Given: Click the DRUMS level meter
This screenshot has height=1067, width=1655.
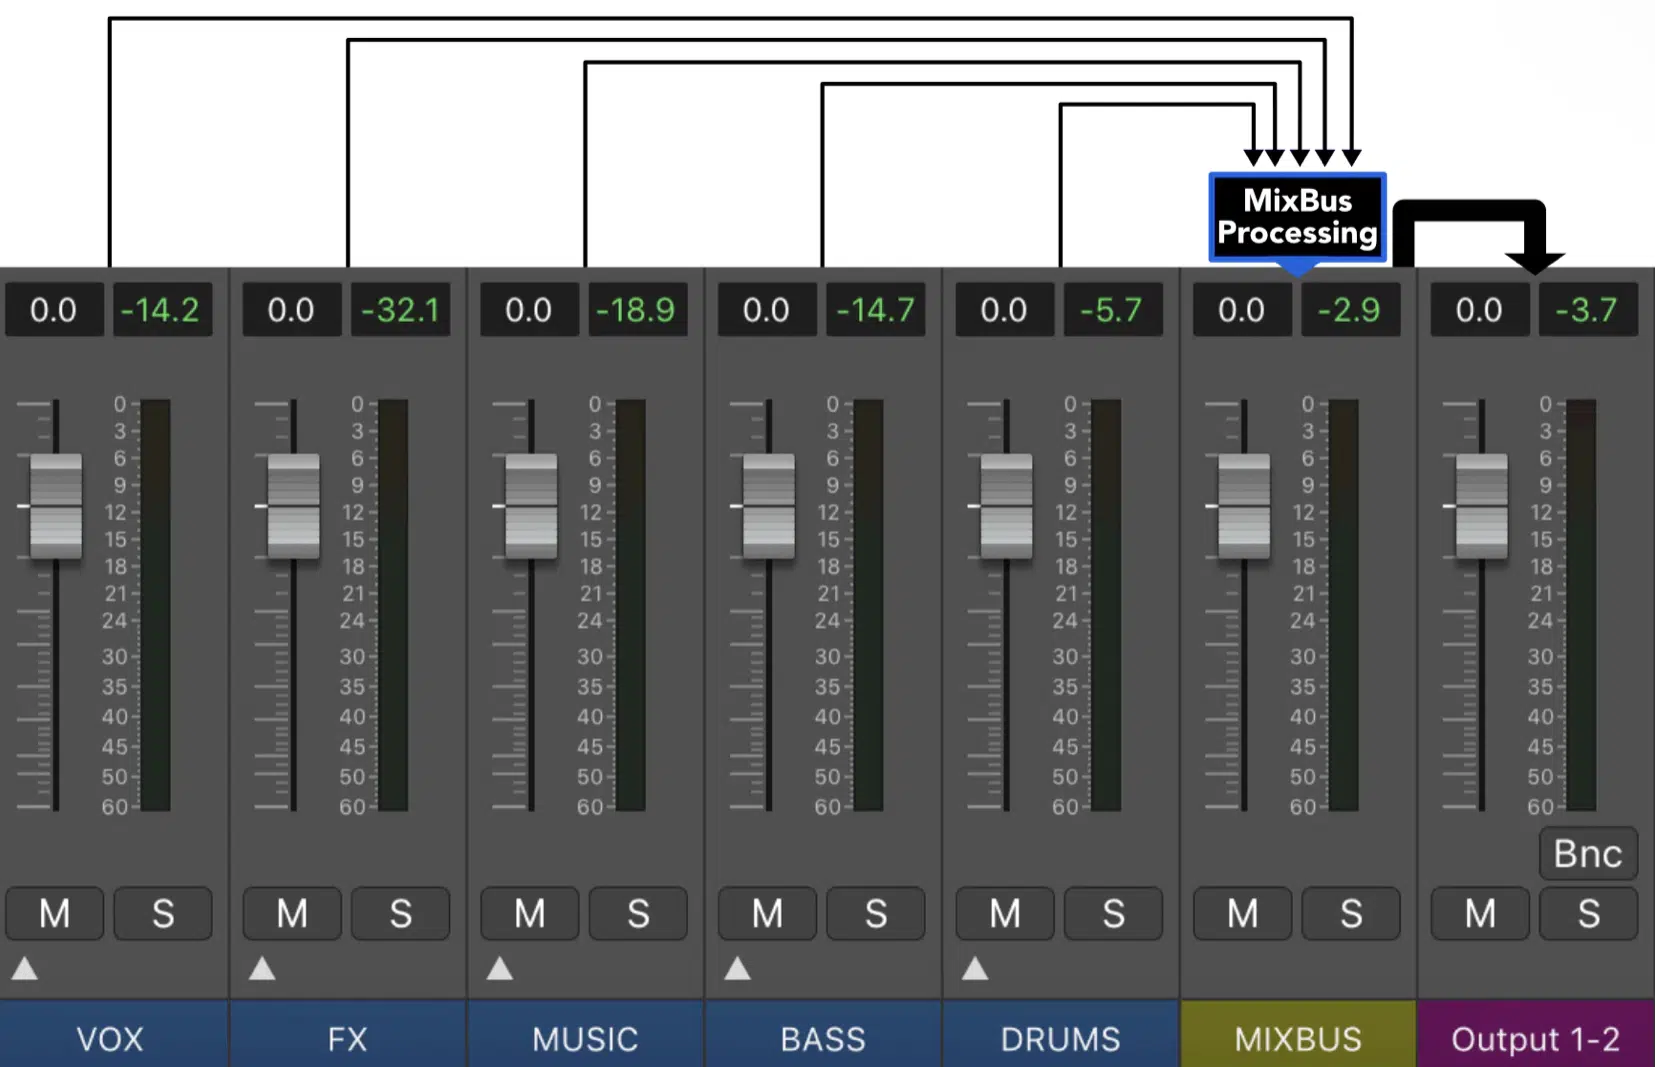Looking at the screenshot, I should coord(1105,605).
